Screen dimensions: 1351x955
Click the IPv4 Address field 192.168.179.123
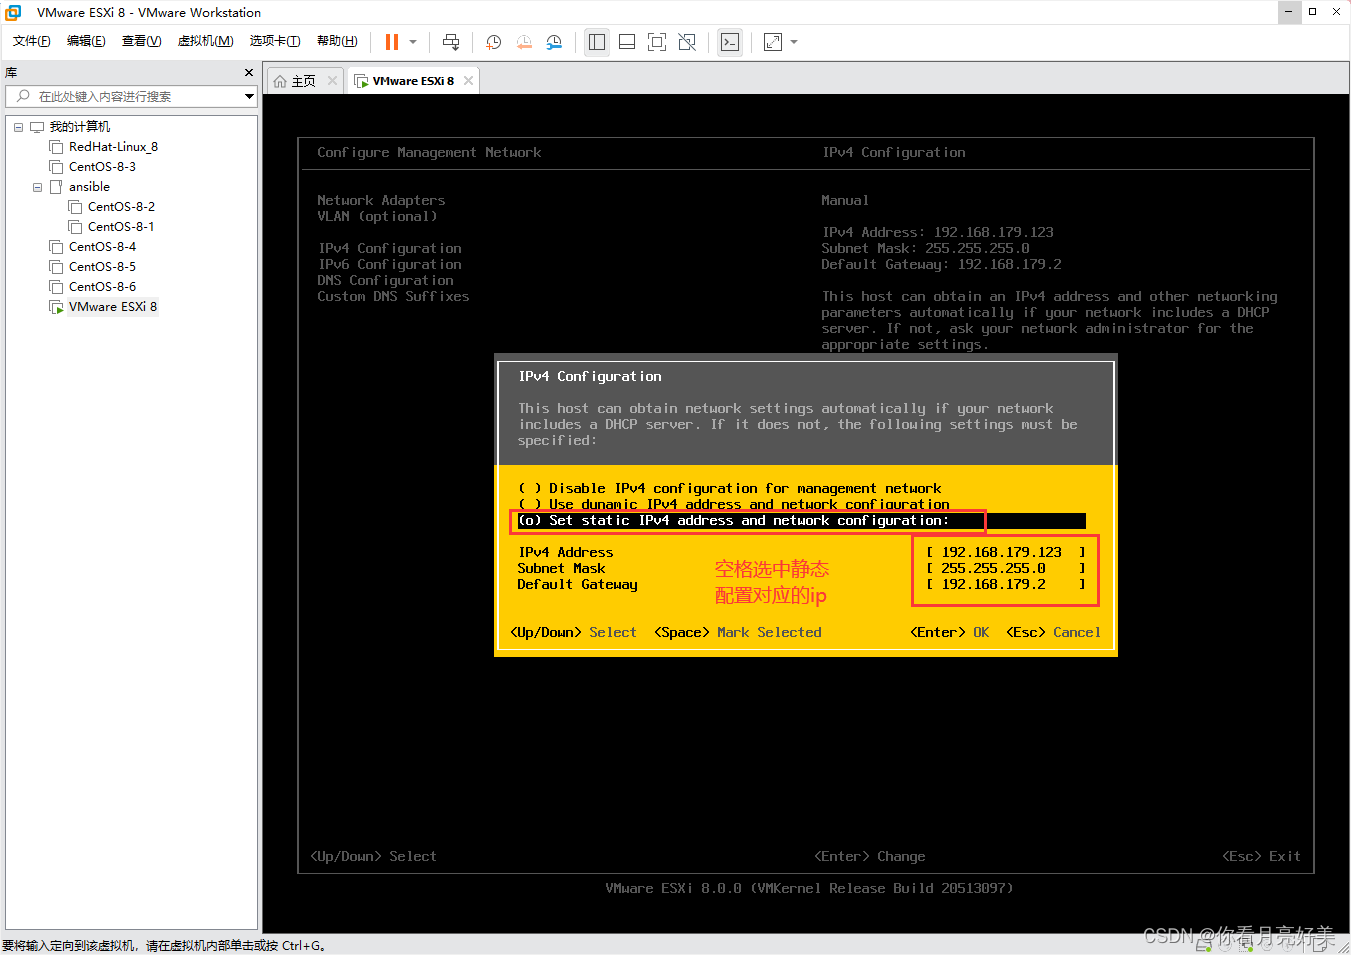(1005, 552)
